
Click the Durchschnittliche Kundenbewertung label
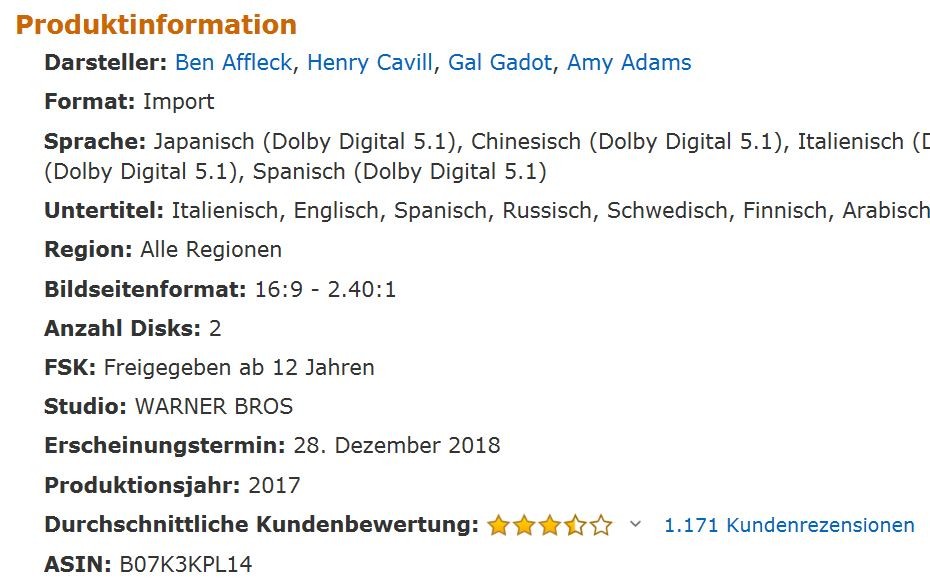(261, 525)
